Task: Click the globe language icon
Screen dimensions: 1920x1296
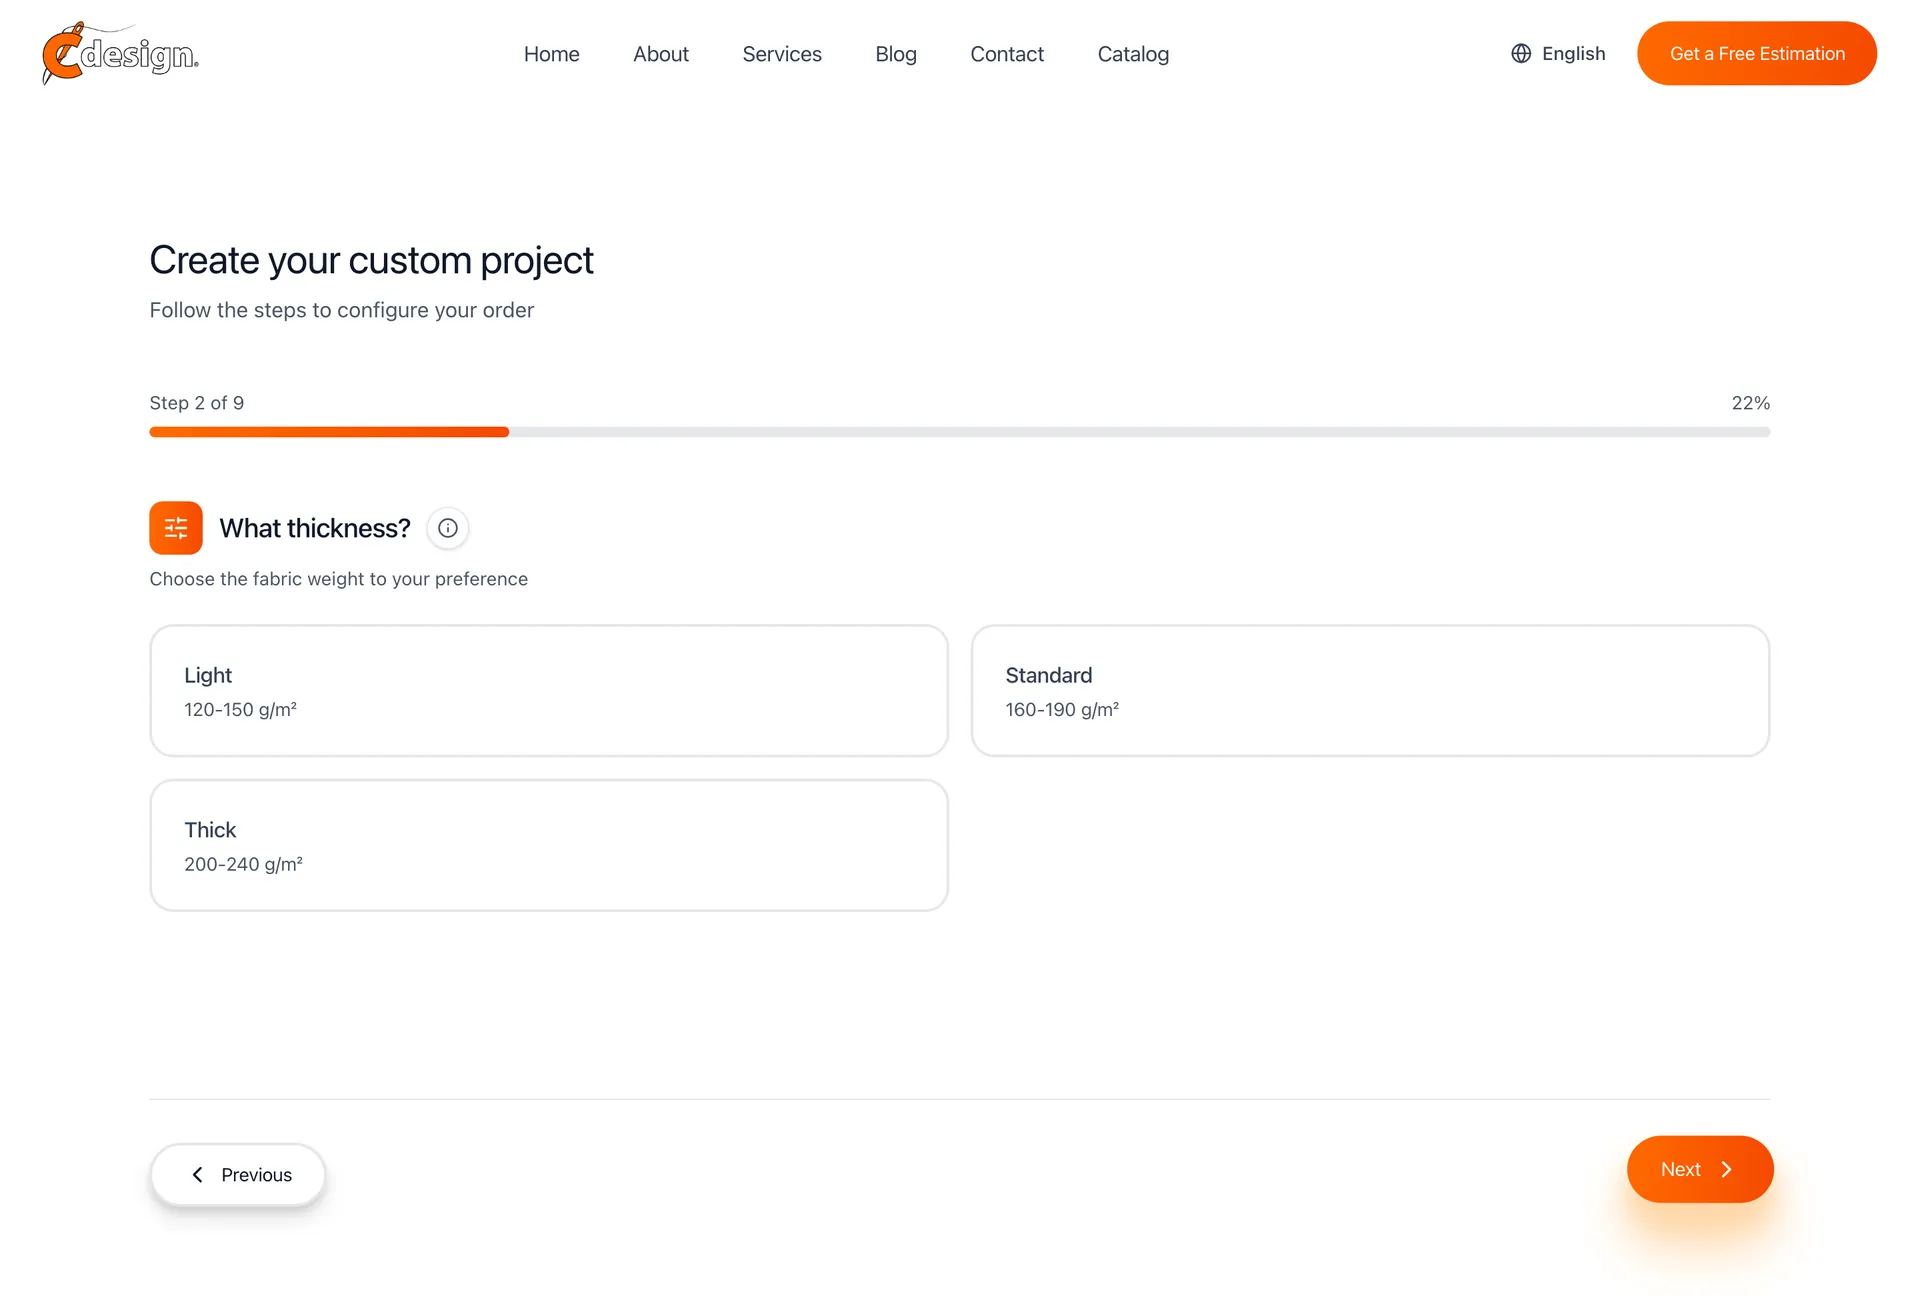Action: coord(1521,54)
